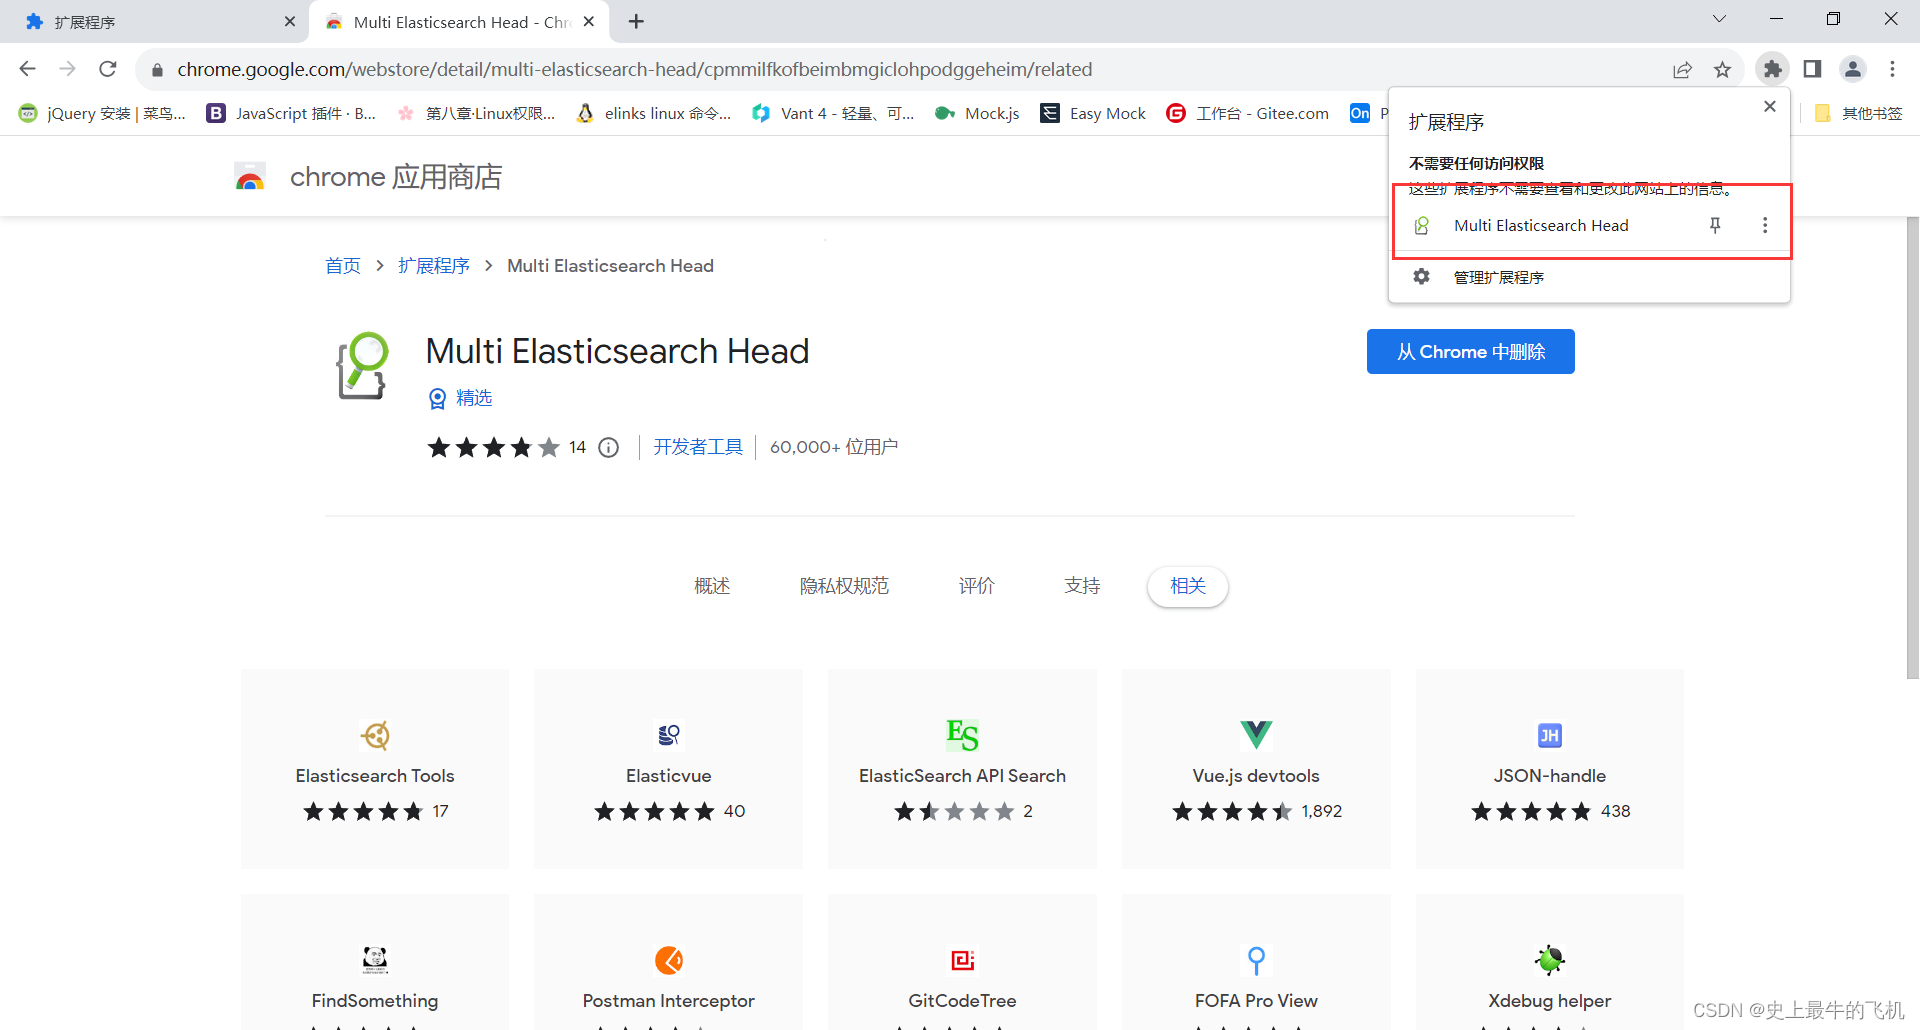The image size is (1920, 1030).
Task: Click the extensions puzzle icon in toolbar
Action: point(1772,69)
